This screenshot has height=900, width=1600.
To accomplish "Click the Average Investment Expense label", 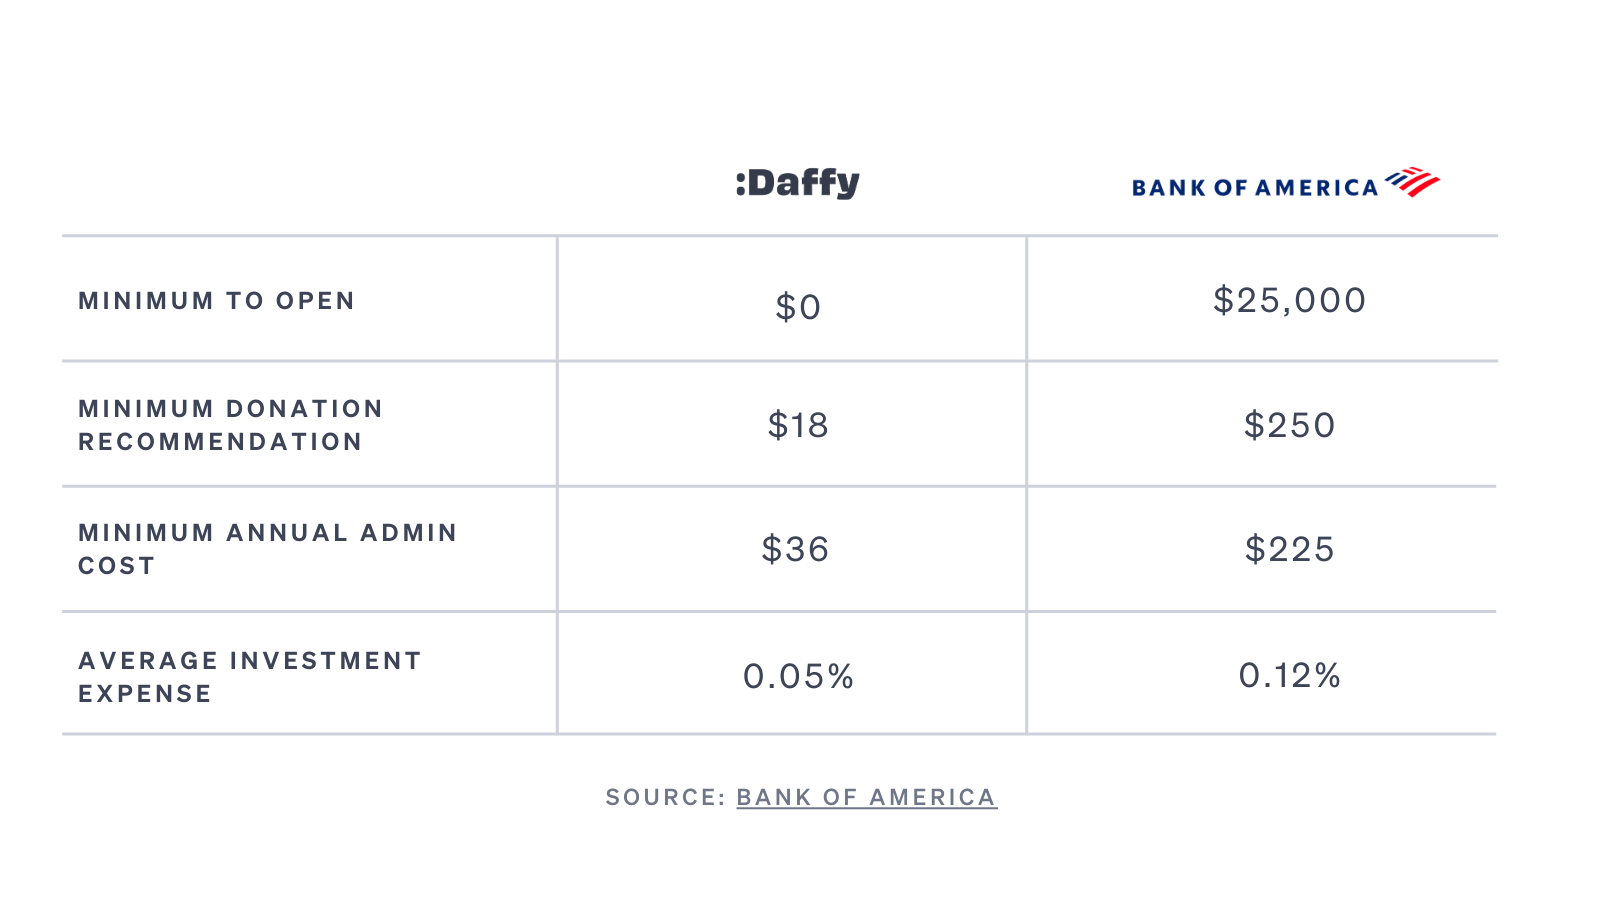I will (250, 677).
